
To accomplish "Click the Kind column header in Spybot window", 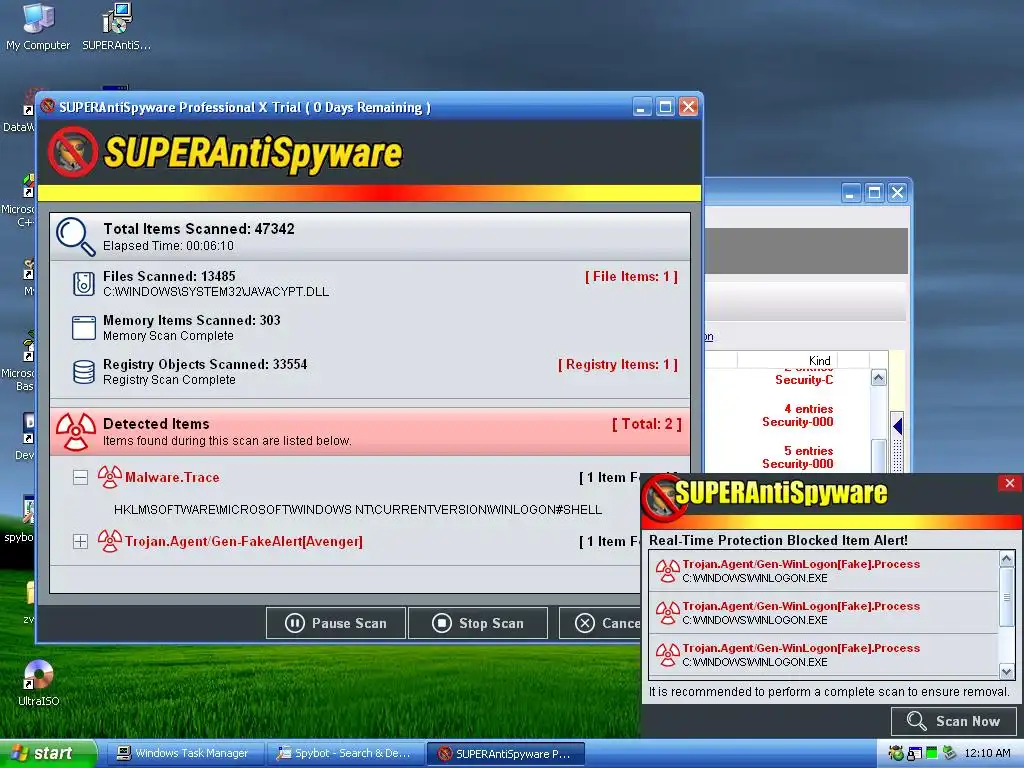I will tap(820, 360).
